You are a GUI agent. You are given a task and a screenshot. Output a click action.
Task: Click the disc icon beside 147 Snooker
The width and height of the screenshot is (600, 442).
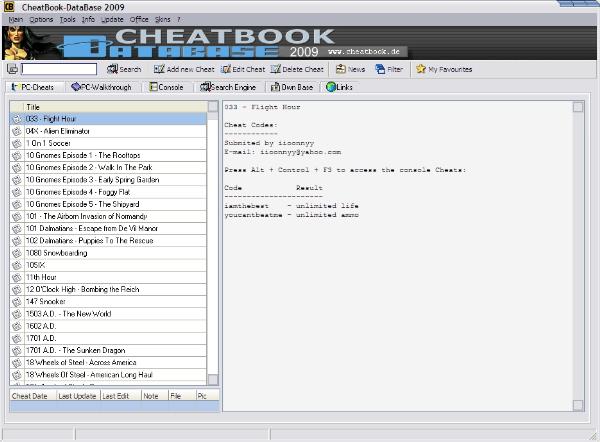click(x=16, y=302)
